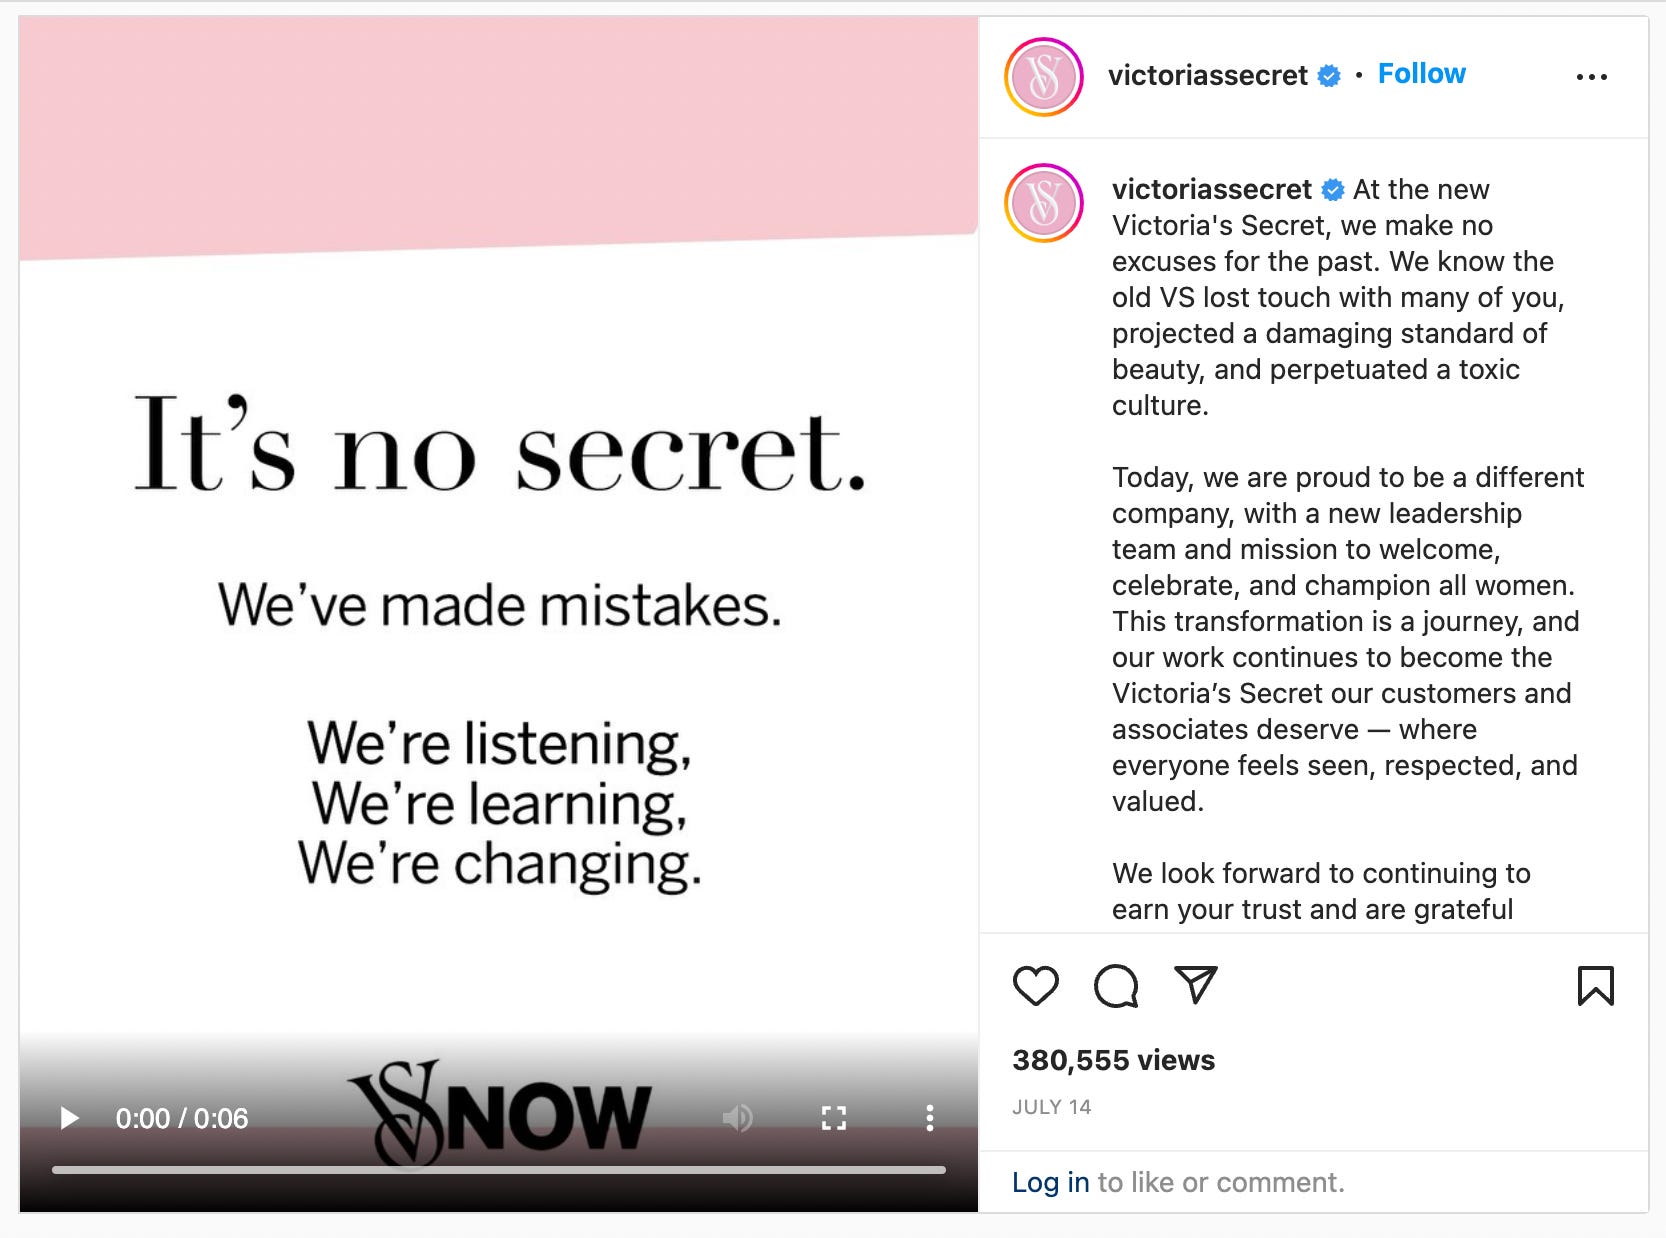Viewport: 1666px width, 1238px height.
Task: Click victoriassecret username in the caption
Action: (1211, 189)
